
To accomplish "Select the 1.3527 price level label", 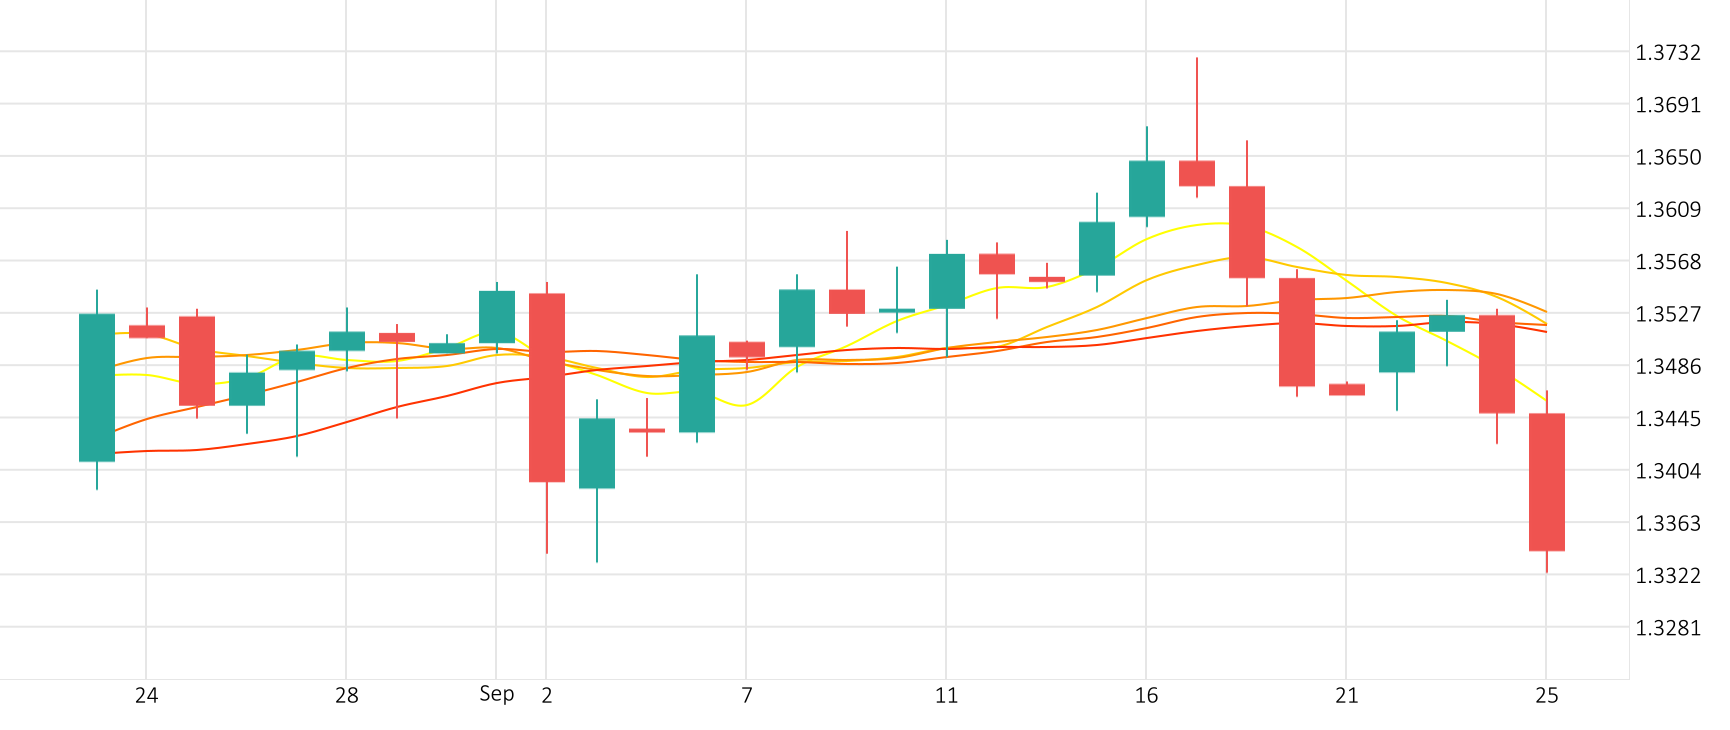I will (1667, 314).
